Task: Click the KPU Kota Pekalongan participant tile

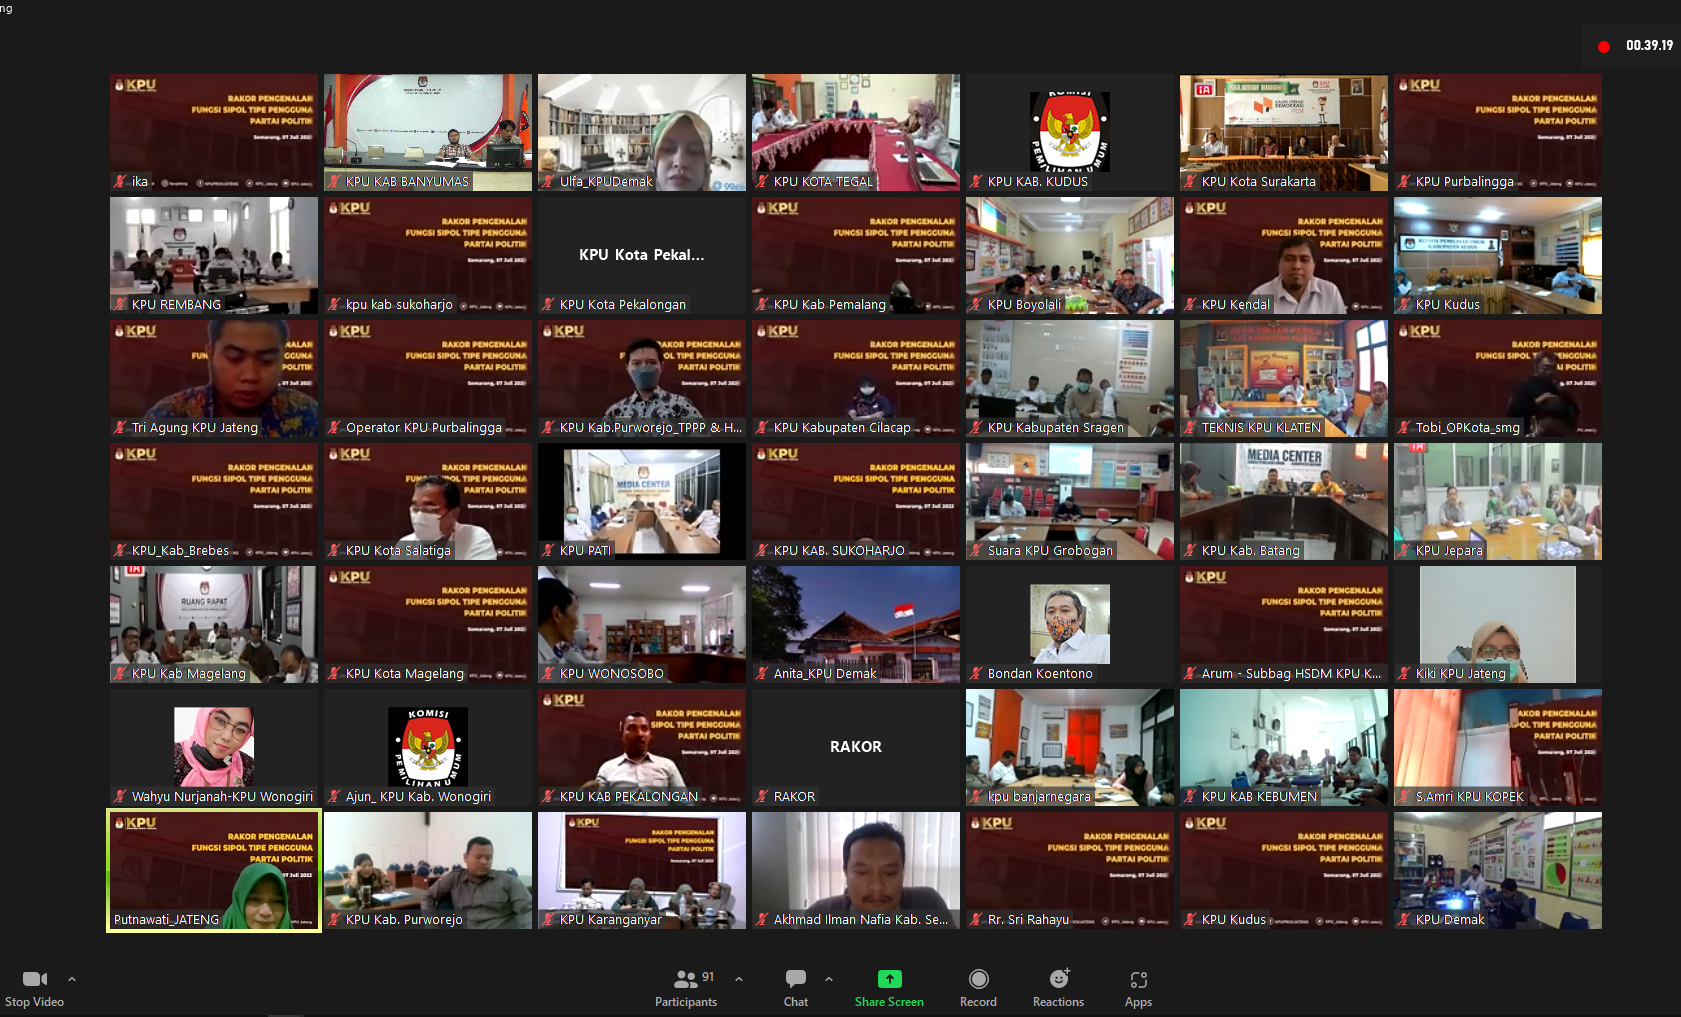Action: coord(641,254)
